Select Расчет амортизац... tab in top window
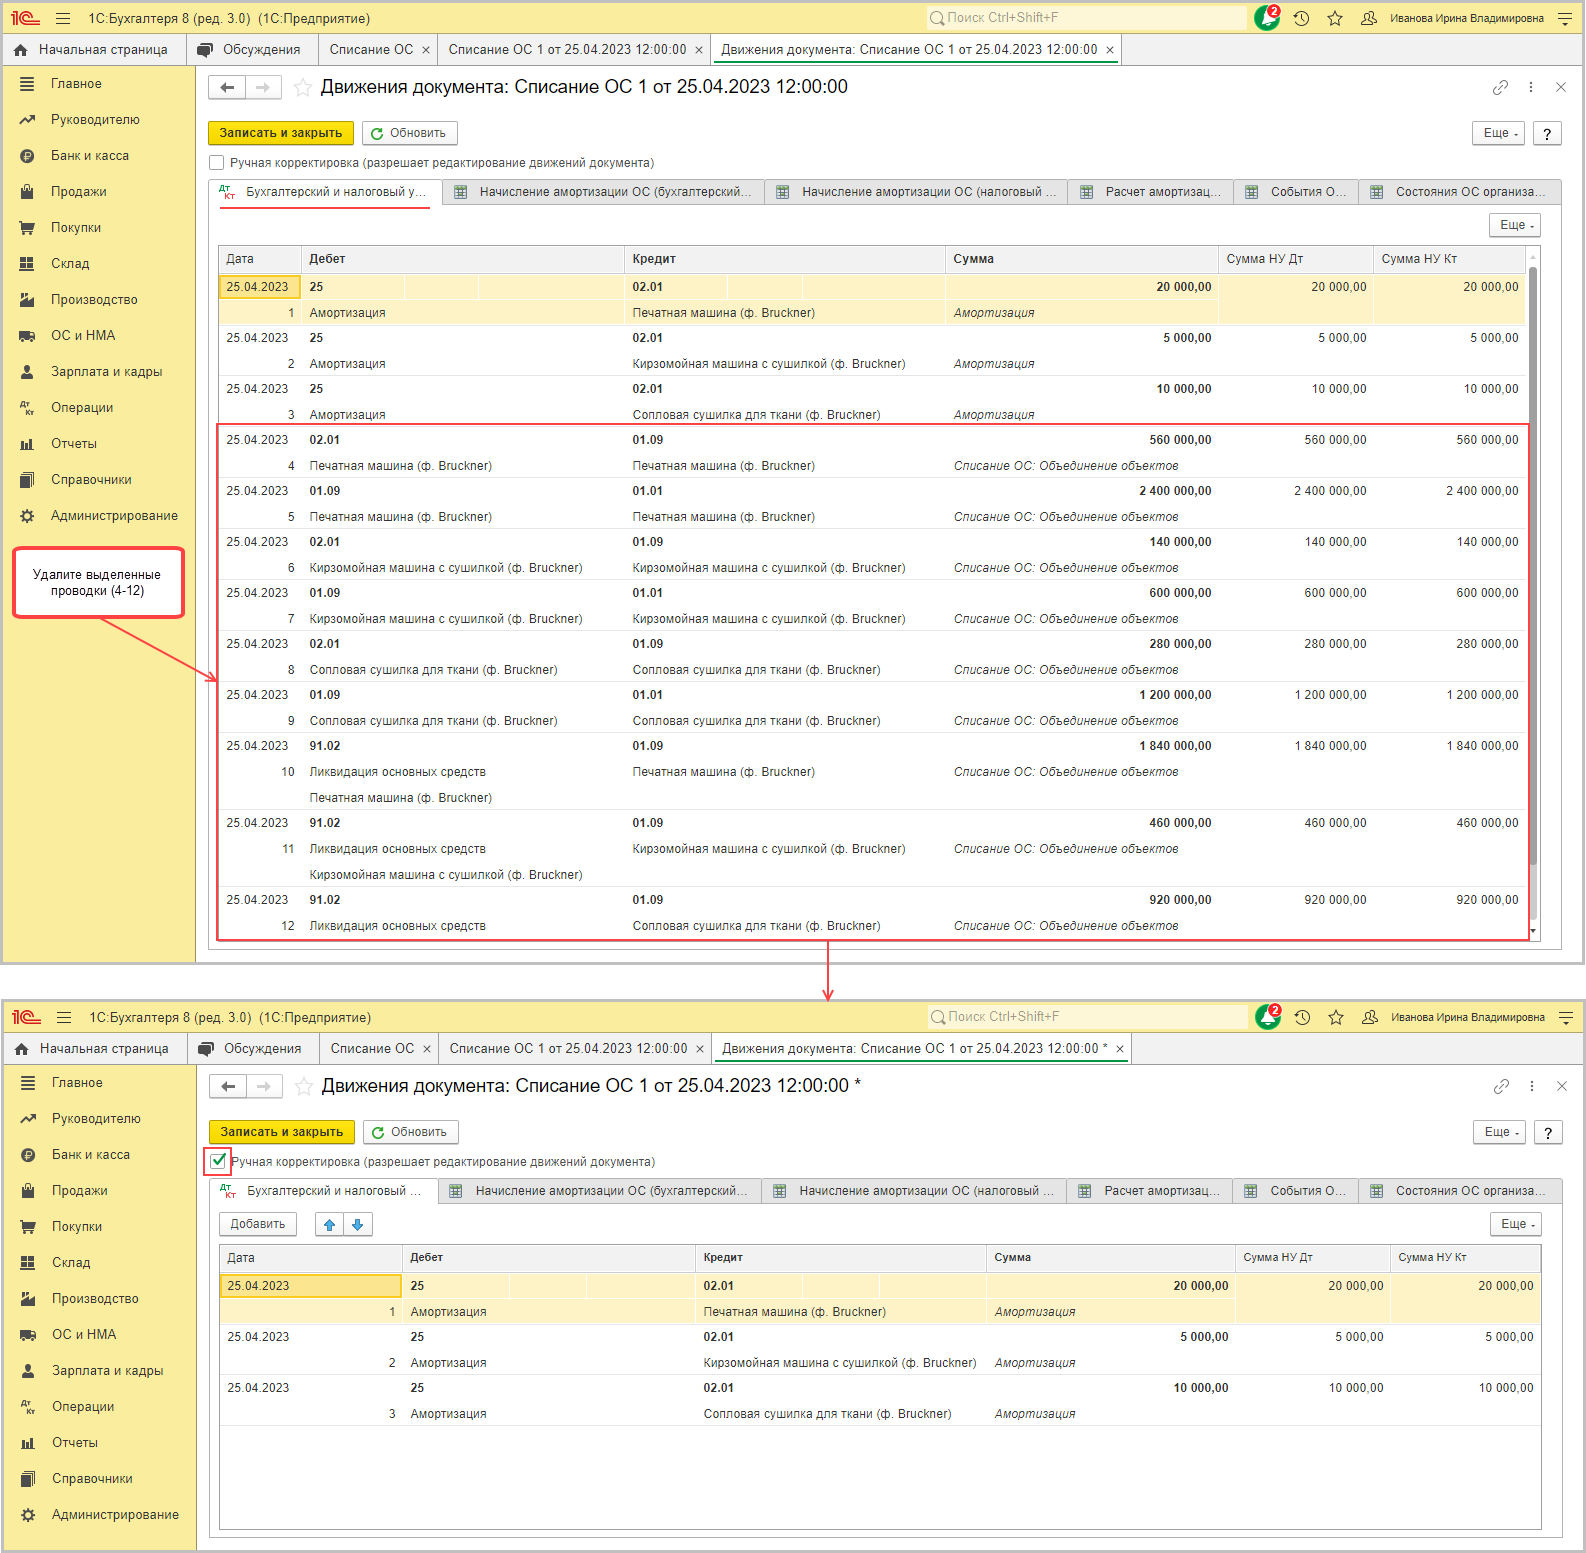1586x1553 pixels. click(1151, 192)
